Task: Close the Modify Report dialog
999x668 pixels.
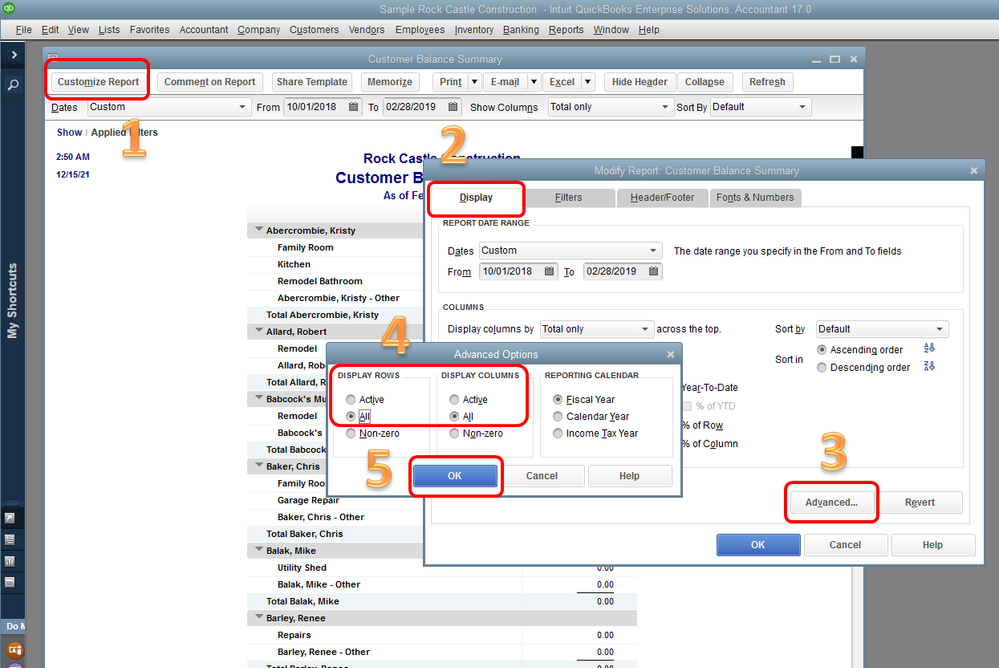Action: click(x=974, y=171)
